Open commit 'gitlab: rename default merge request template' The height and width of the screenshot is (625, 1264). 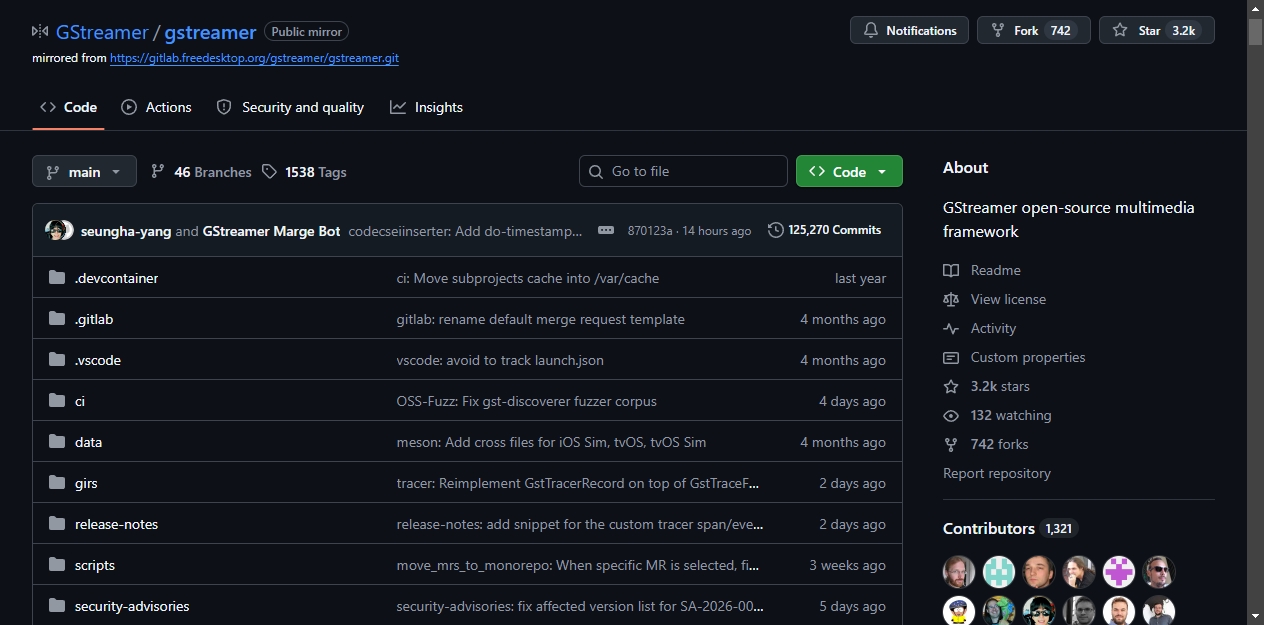[541, 319]
